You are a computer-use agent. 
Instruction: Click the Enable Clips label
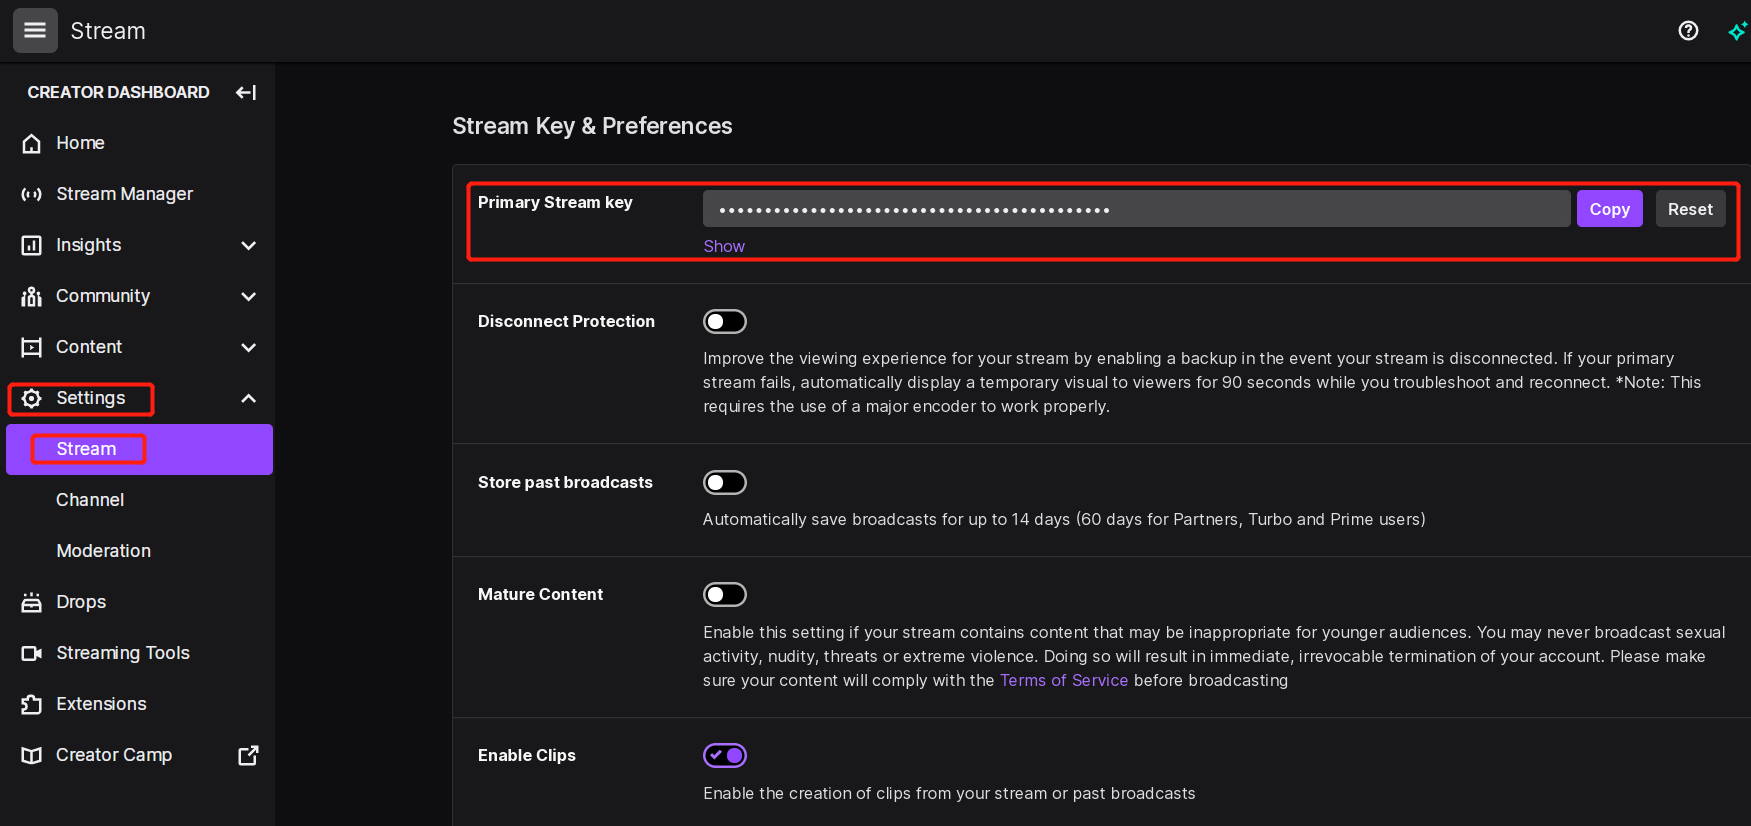[527, 755]
